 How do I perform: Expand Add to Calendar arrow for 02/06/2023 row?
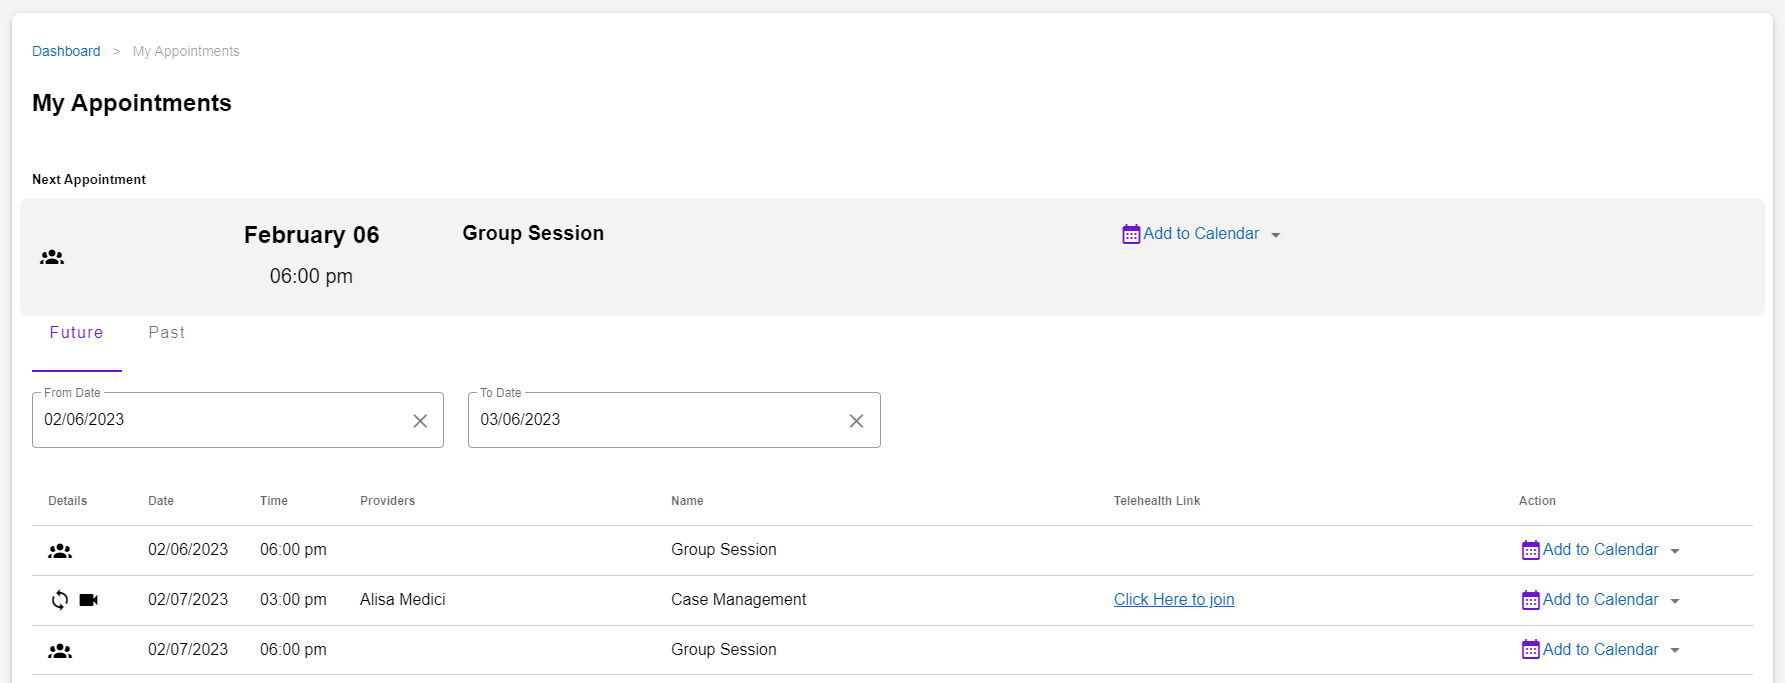coord(1675,551)
